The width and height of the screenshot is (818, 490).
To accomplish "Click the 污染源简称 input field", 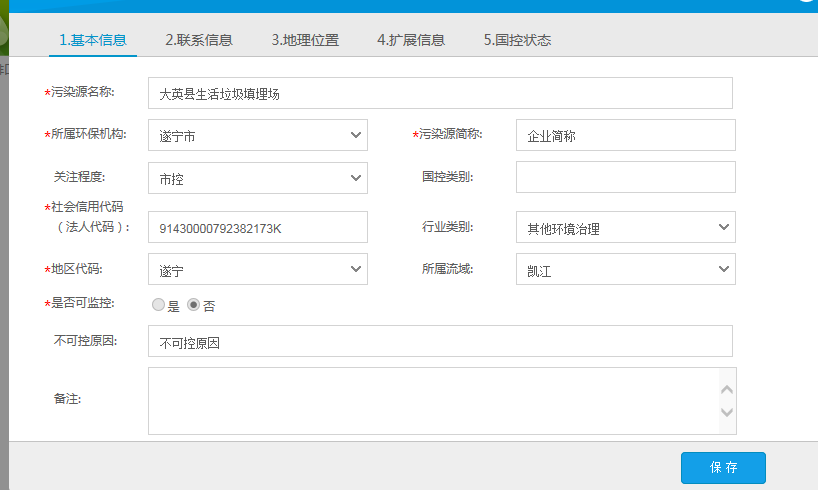I will [x=625, y=135].
